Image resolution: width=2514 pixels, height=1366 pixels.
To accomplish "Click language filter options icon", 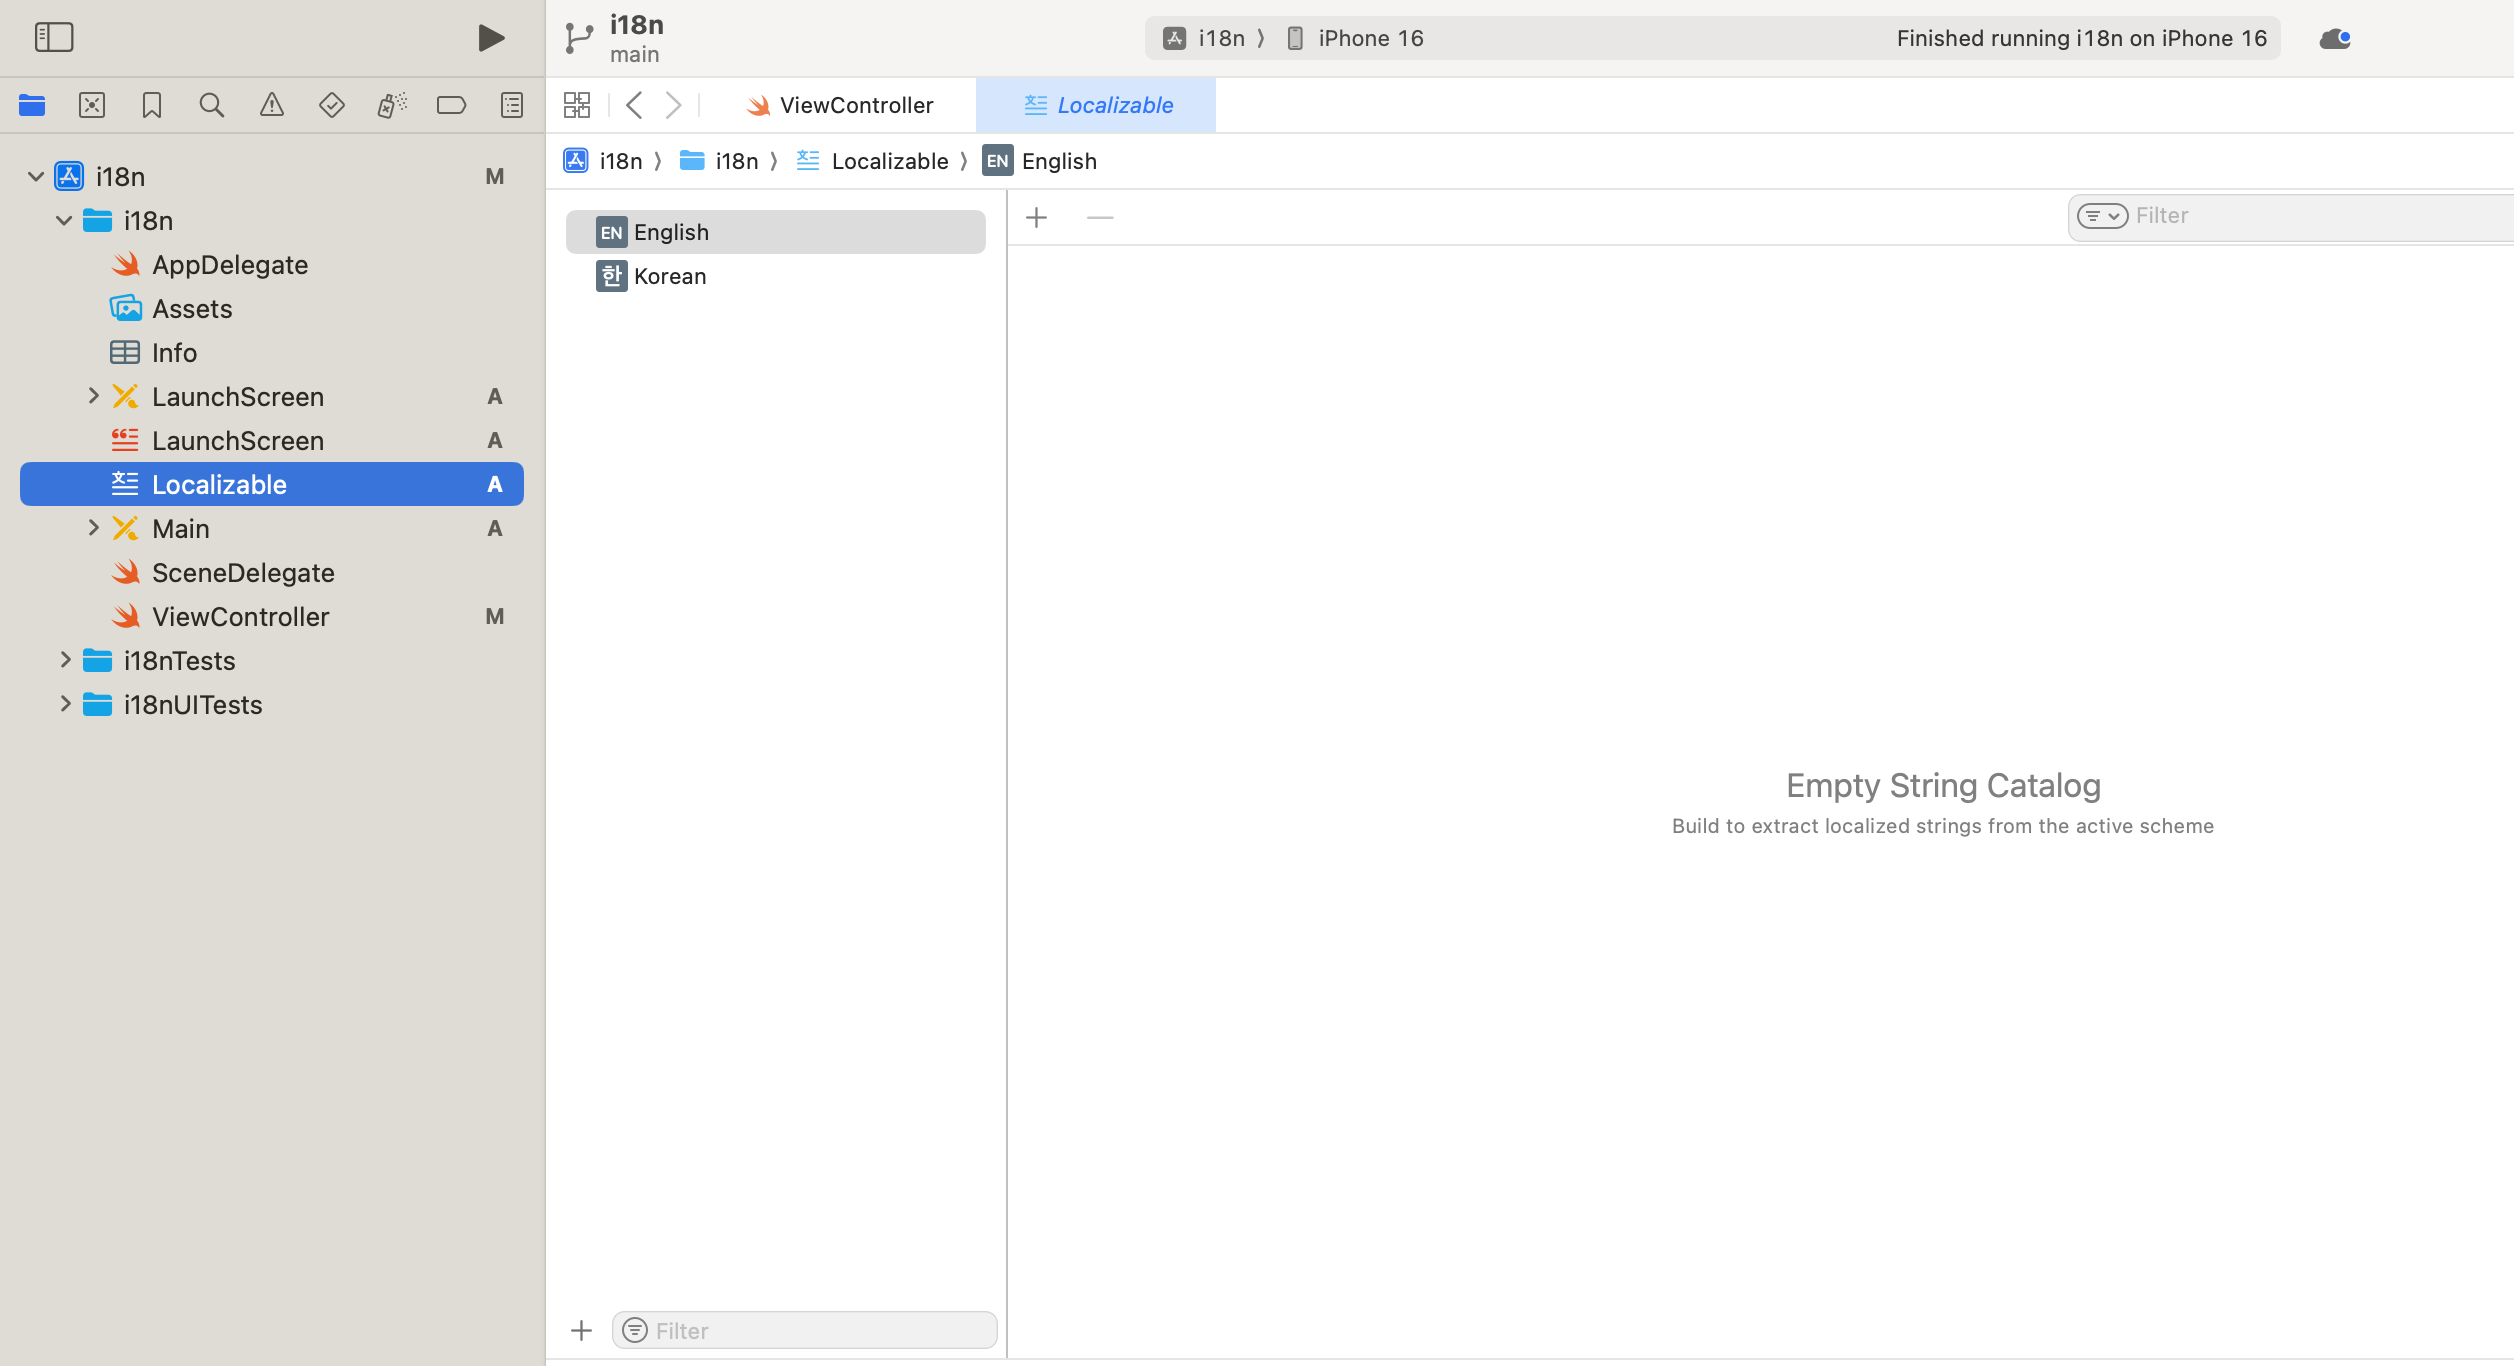I will (635, 1330).
